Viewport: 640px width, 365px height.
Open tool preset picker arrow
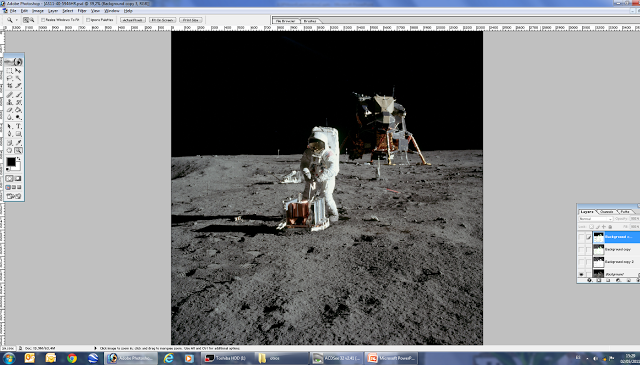16,20
